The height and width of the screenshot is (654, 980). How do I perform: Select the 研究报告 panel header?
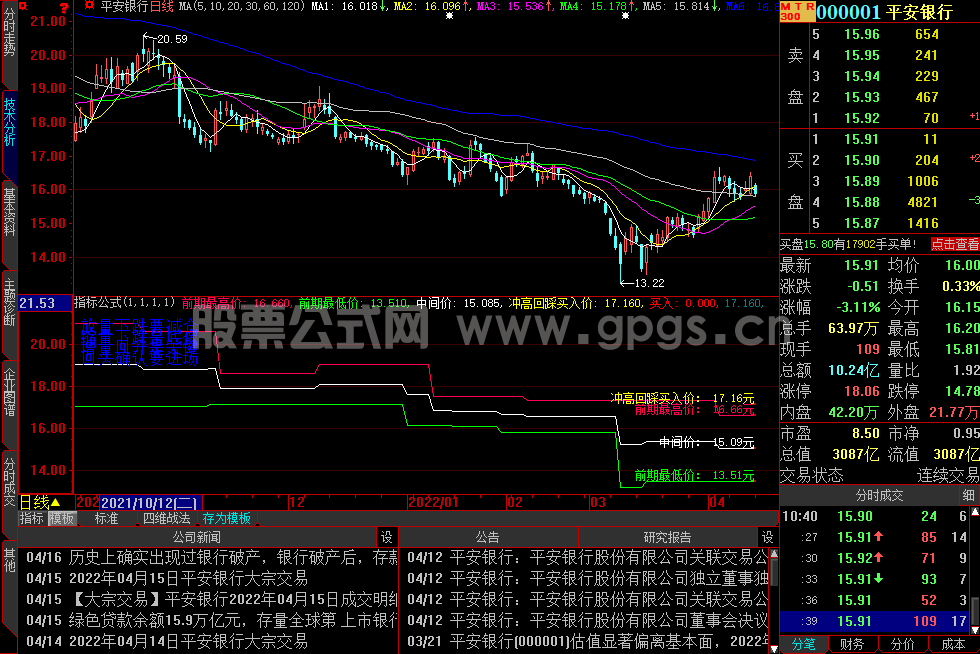point(668,537)
